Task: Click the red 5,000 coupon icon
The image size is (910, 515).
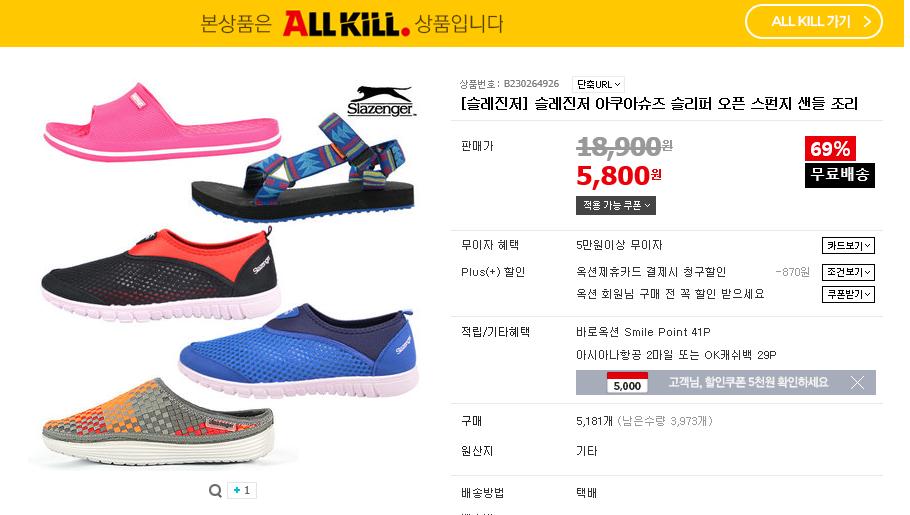Action: pos(627,383)
